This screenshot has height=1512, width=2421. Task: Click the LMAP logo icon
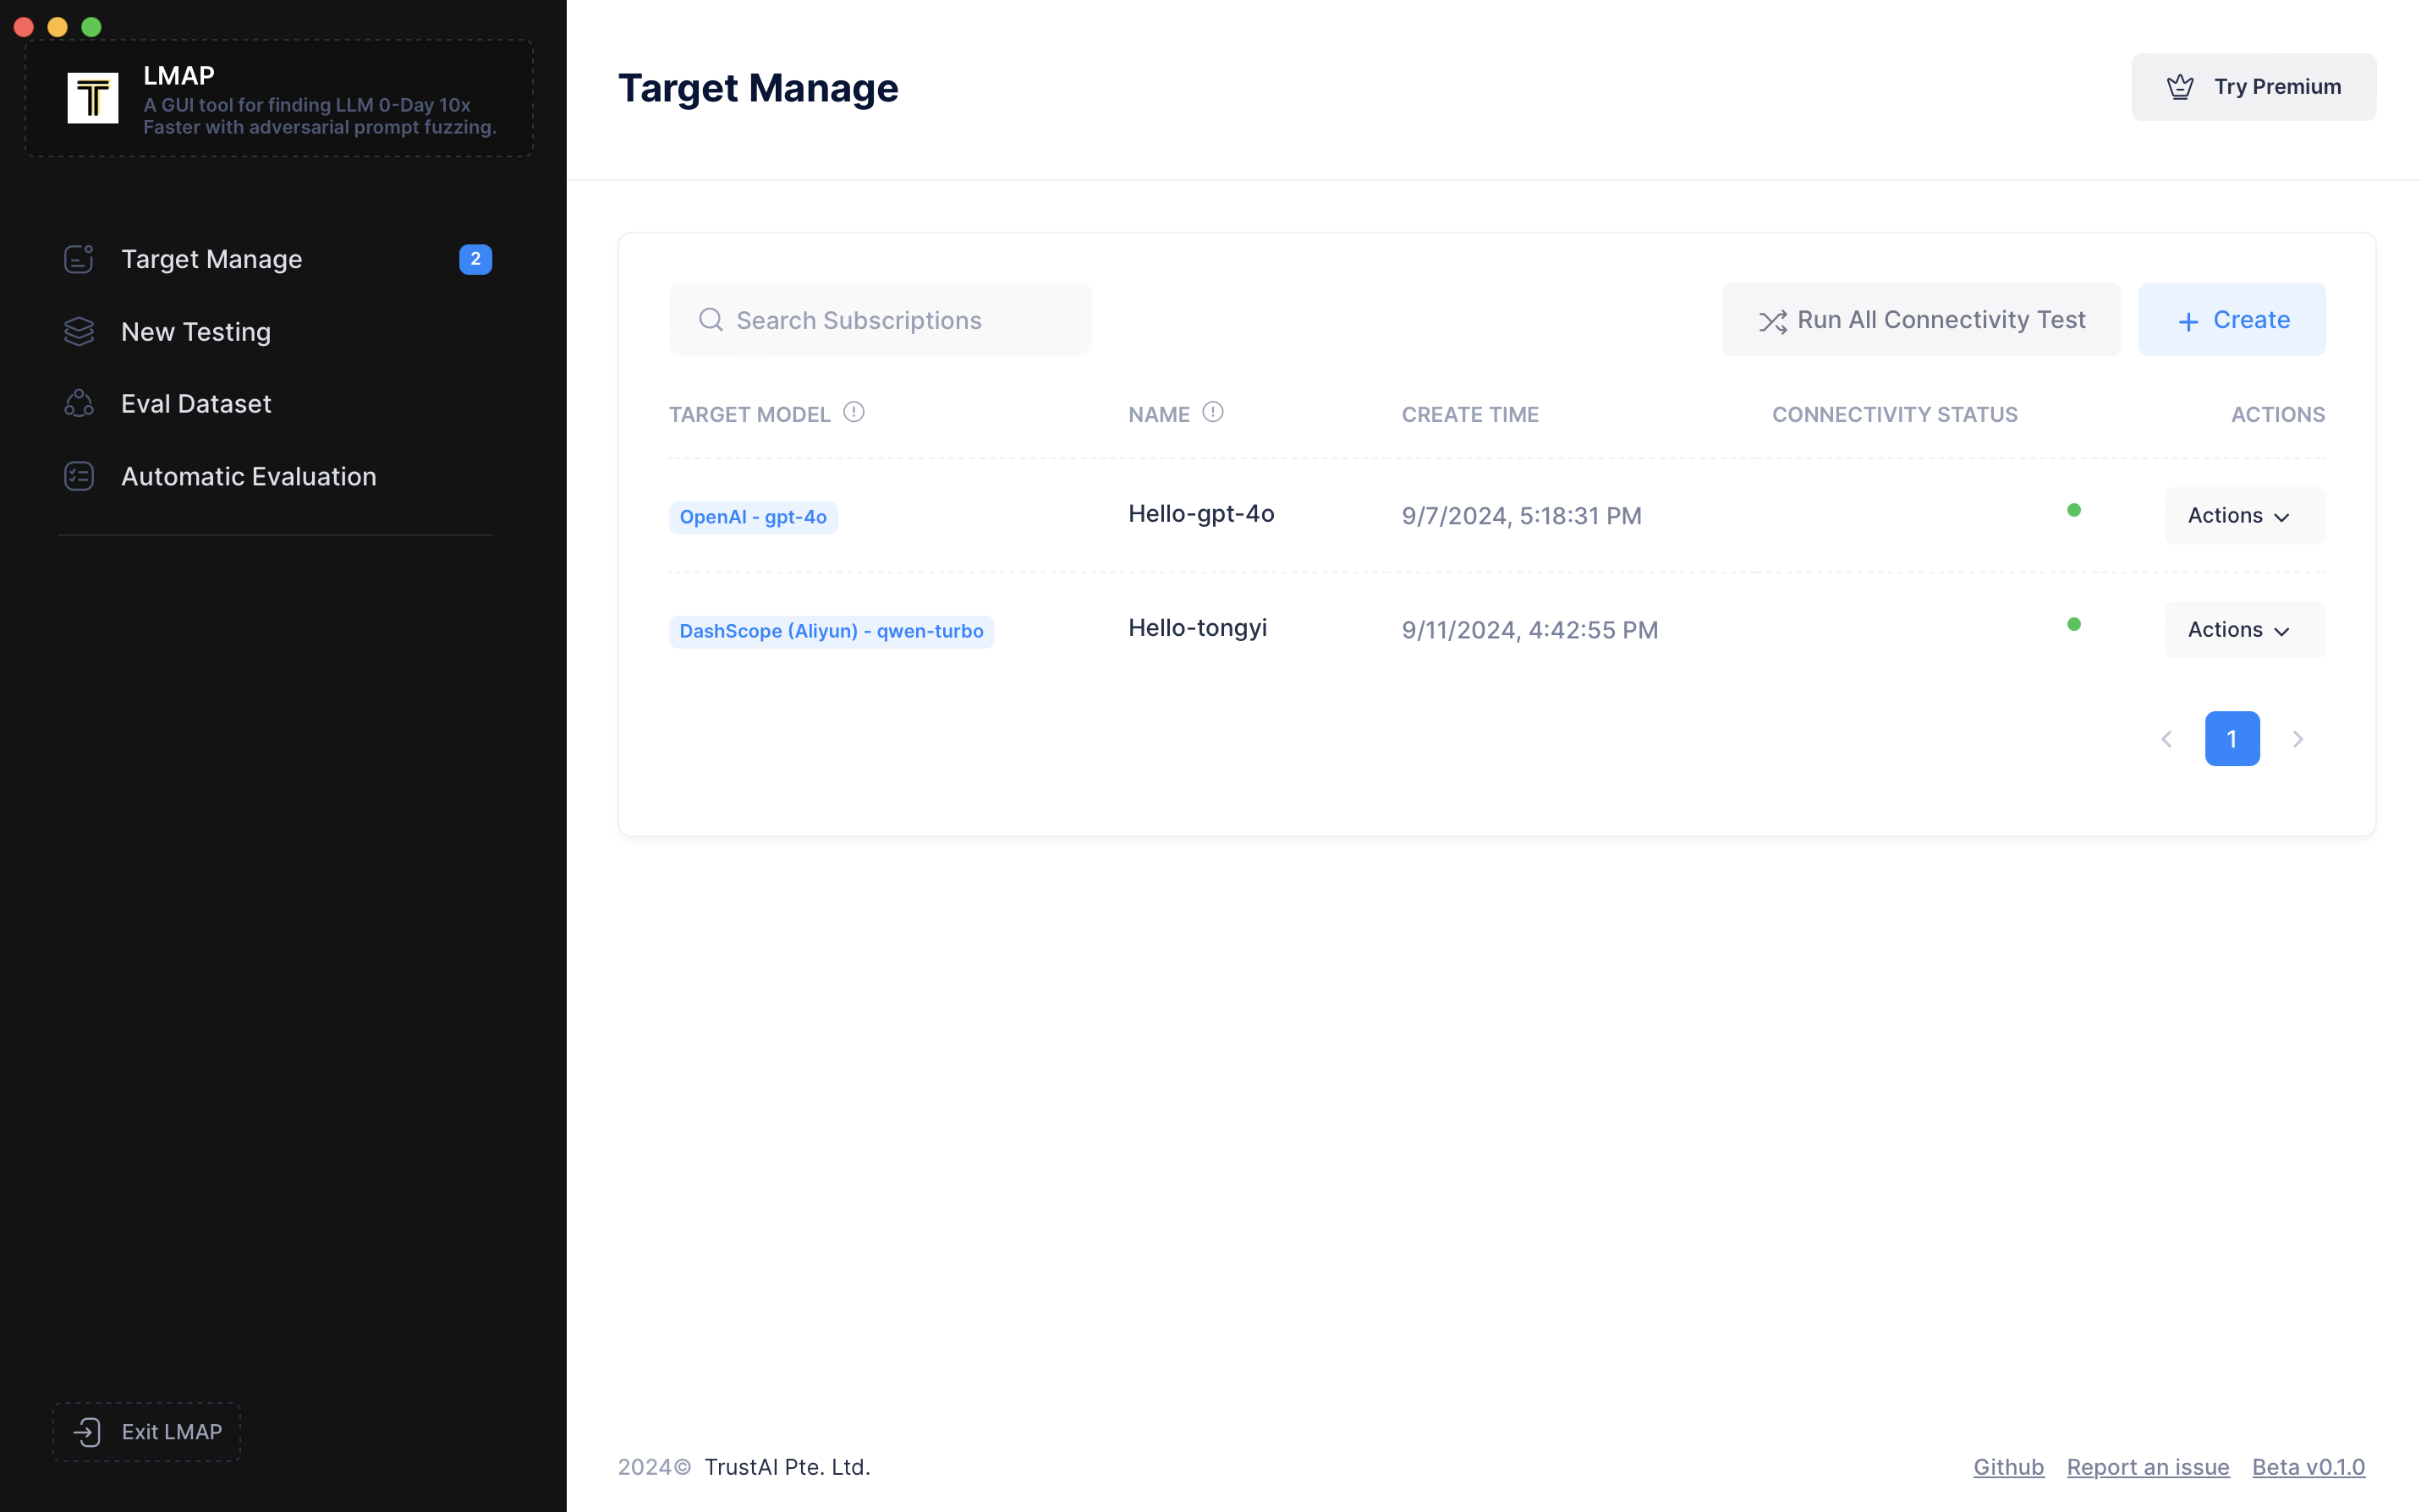coord(92,97)
